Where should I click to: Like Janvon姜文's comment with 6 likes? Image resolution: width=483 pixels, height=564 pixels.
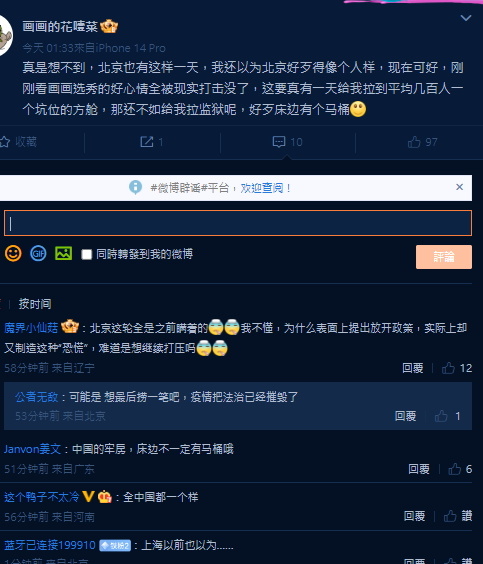[460, 469]
